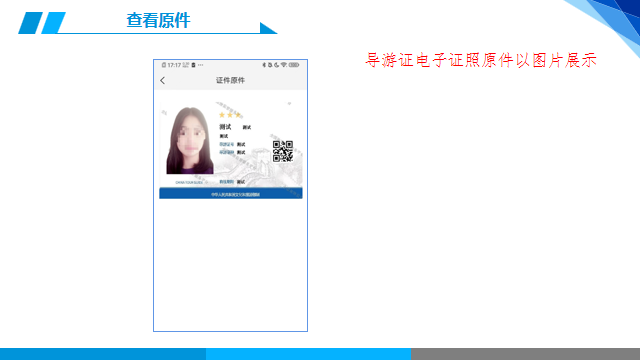This screenshot has width=640, height=360.
Task: Click the QR code on the guide card
Action: click(283, 151)
